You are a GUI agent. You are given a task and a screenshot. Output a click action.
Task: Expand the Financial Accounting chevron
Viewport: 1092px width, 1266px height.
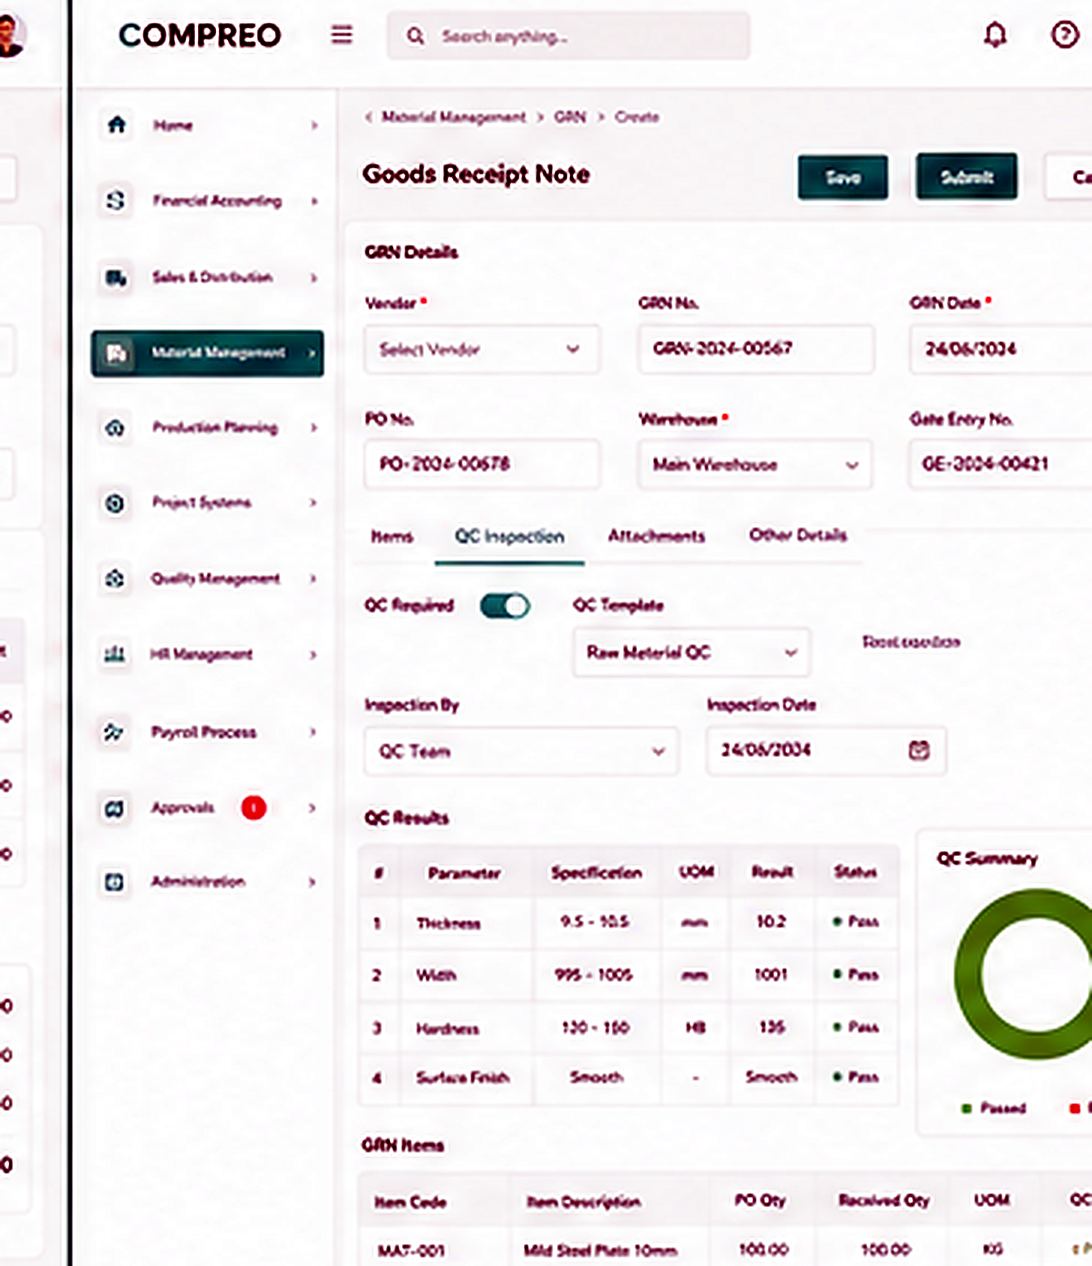click(314, 201)
